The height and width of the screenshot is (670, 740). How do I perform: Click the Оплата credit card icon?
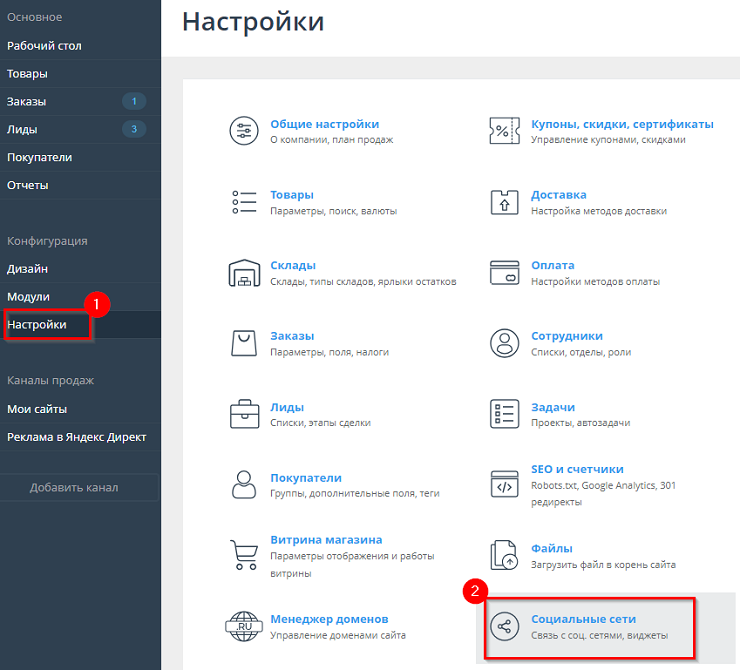504,272
